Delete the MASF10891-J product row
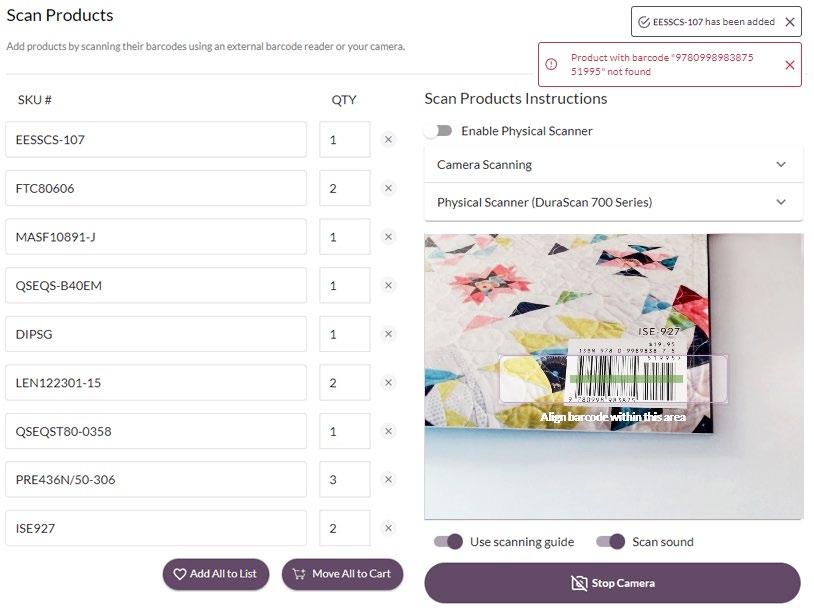 coord(389,237)
